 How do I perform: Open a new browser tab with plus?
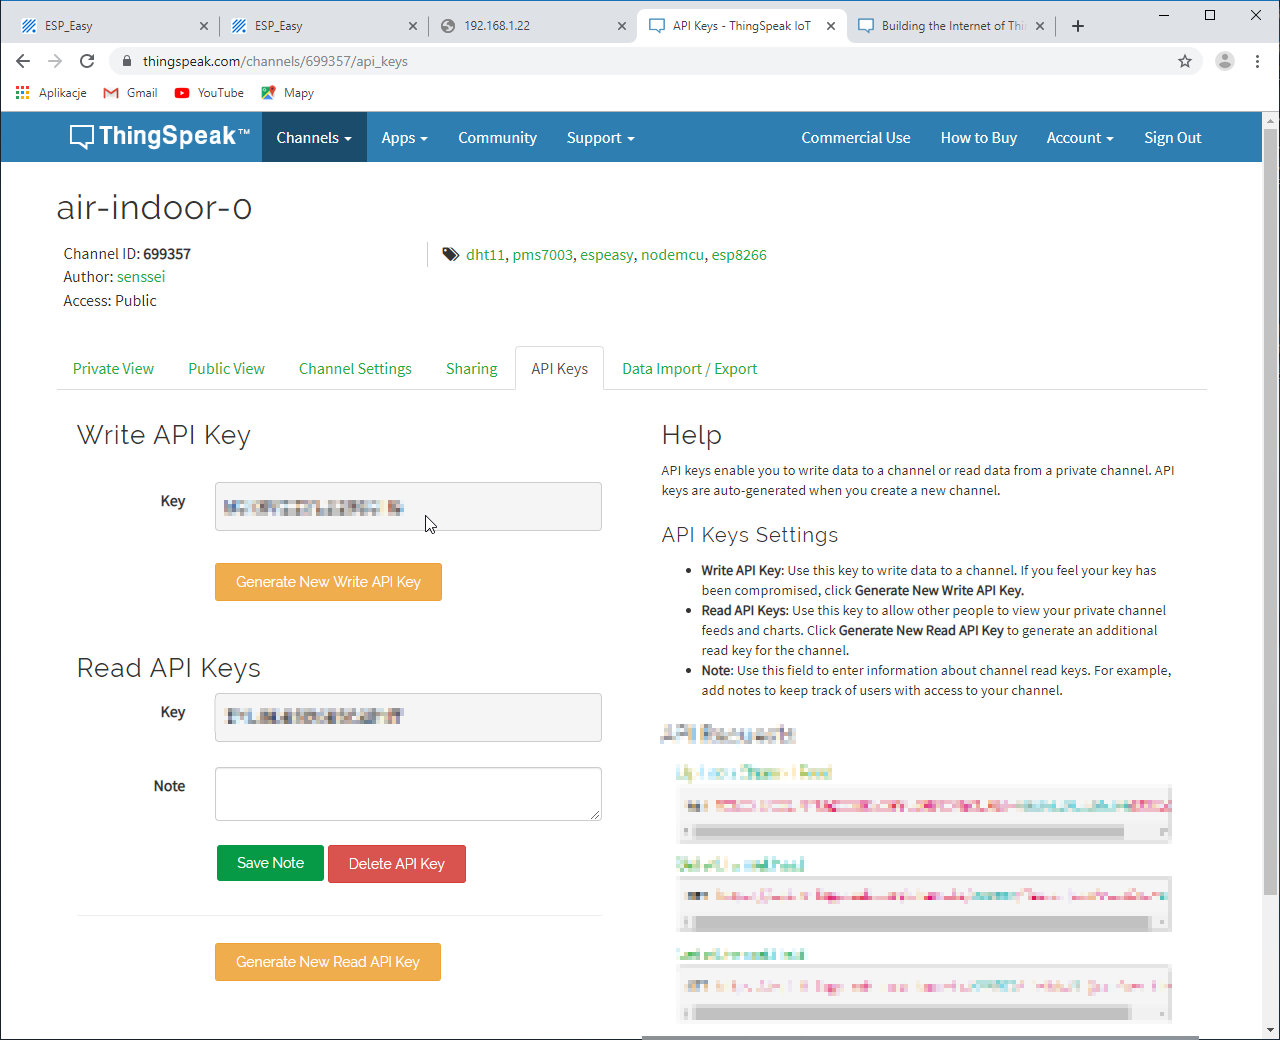(x=1078, y=26)
